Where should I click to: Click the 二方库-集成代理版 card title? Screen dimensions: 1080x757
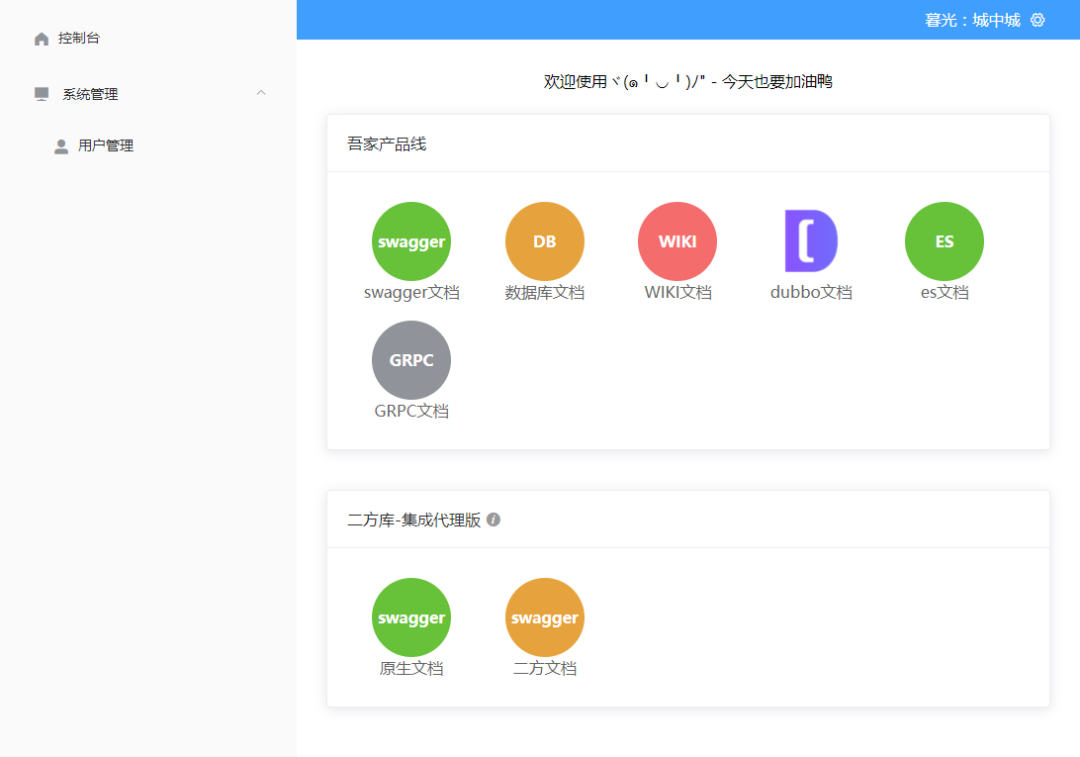coord(413,520)
